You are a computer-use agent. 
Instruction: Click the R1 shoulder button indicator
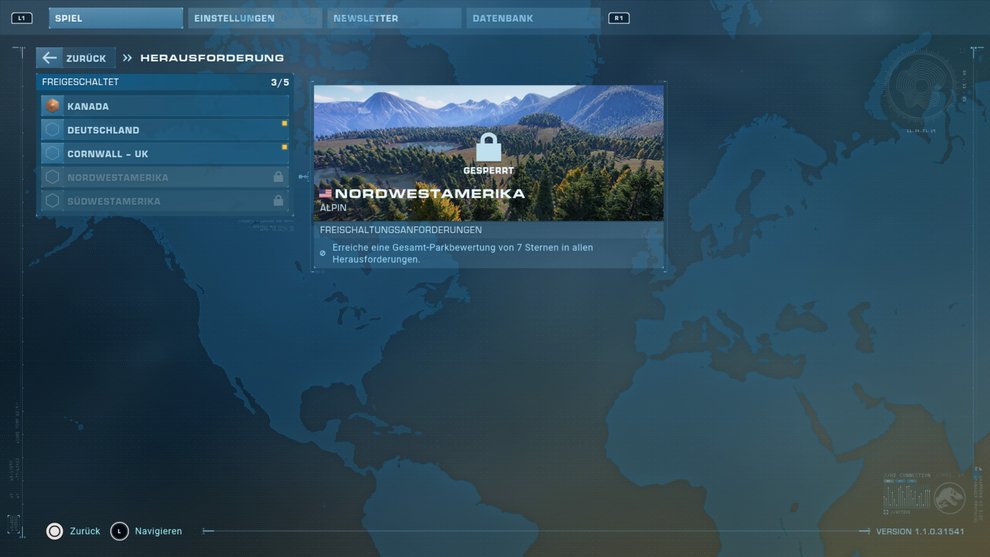(619, 18)
